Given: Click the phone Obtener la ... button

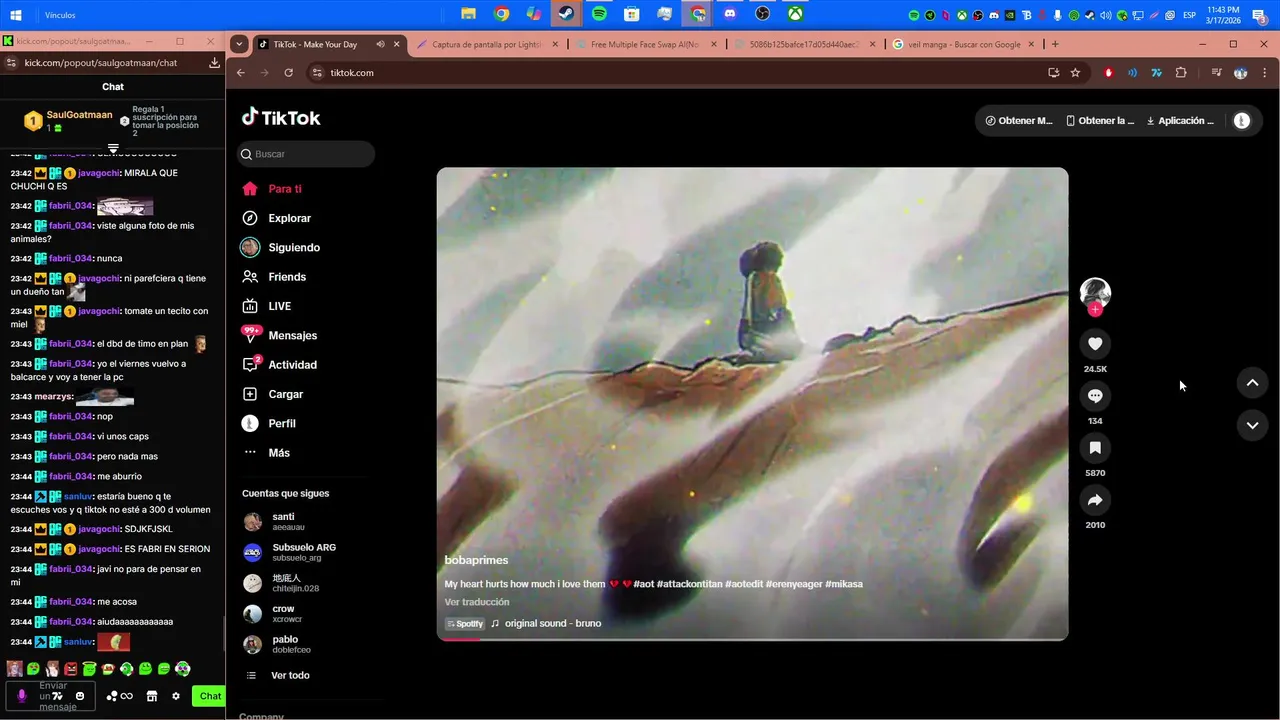Looking at the screenshot, I should tap(1100, 121).
